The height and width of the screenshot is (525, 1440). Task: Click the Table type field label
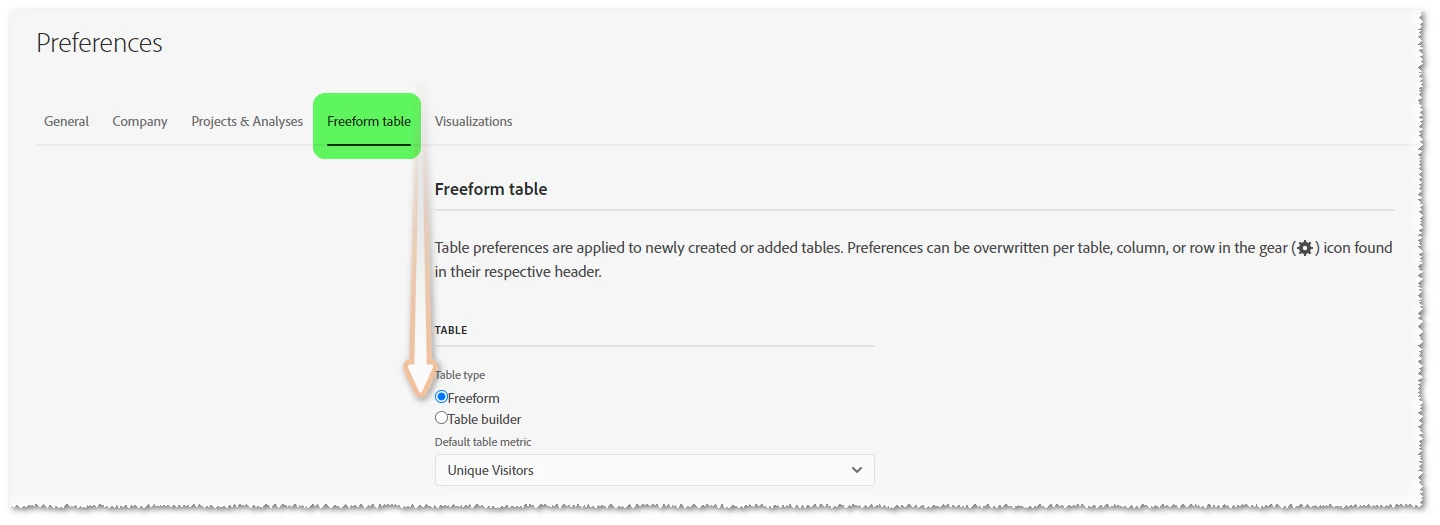pyautogui.click(x=460, y=375)
